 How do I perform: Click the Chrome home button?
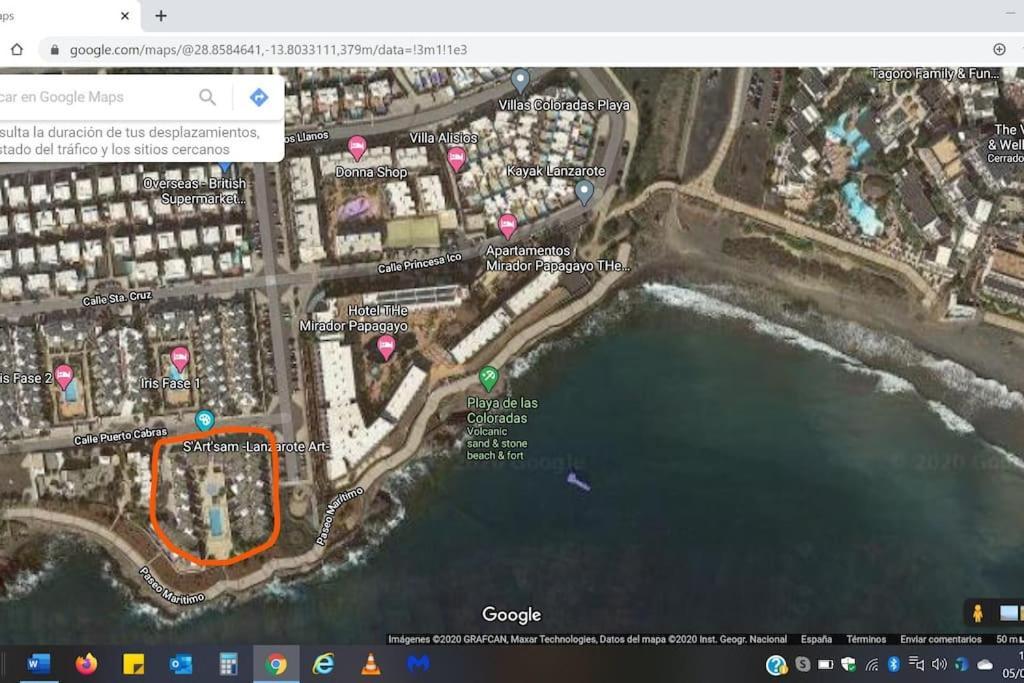[17, 49]
